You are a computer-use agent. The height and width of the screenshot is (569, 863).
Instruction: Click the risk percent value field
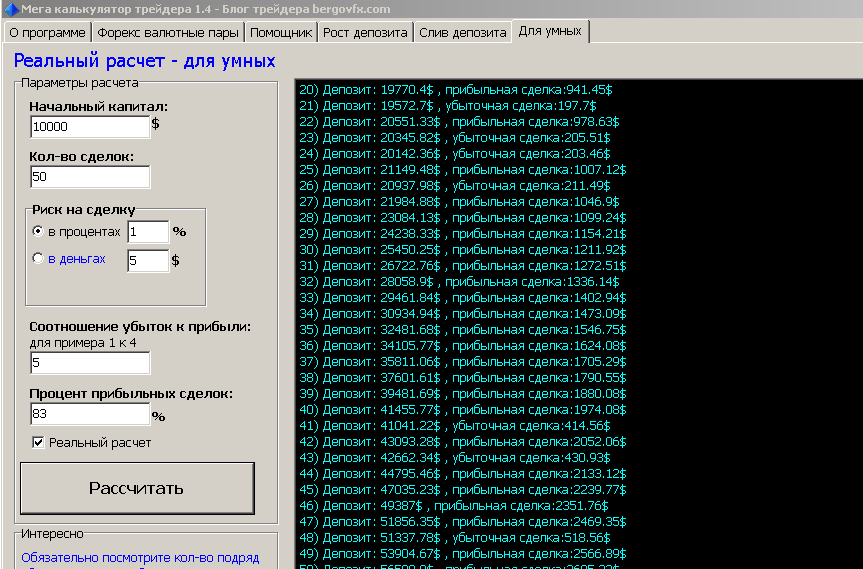148,232
